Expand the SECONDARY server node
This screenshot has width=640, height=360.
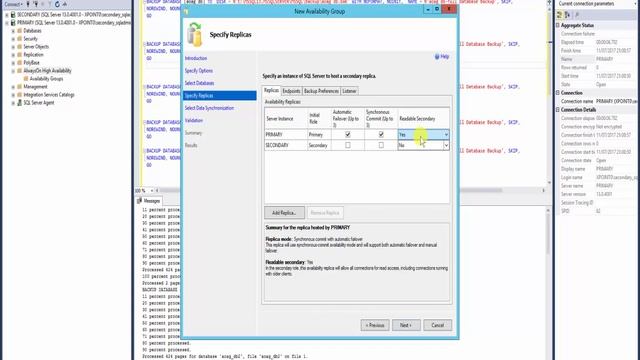(7, 15)
